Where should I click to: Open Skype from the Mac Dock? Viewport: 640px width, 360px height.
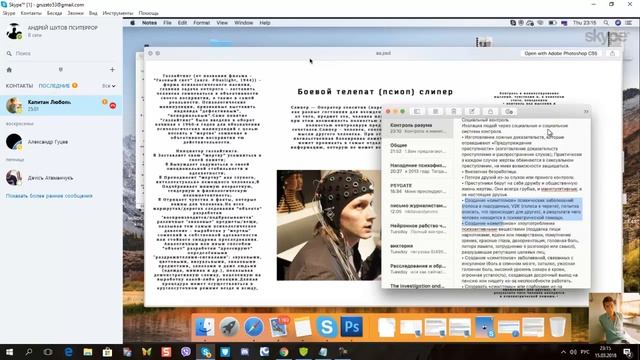point(327,327)
